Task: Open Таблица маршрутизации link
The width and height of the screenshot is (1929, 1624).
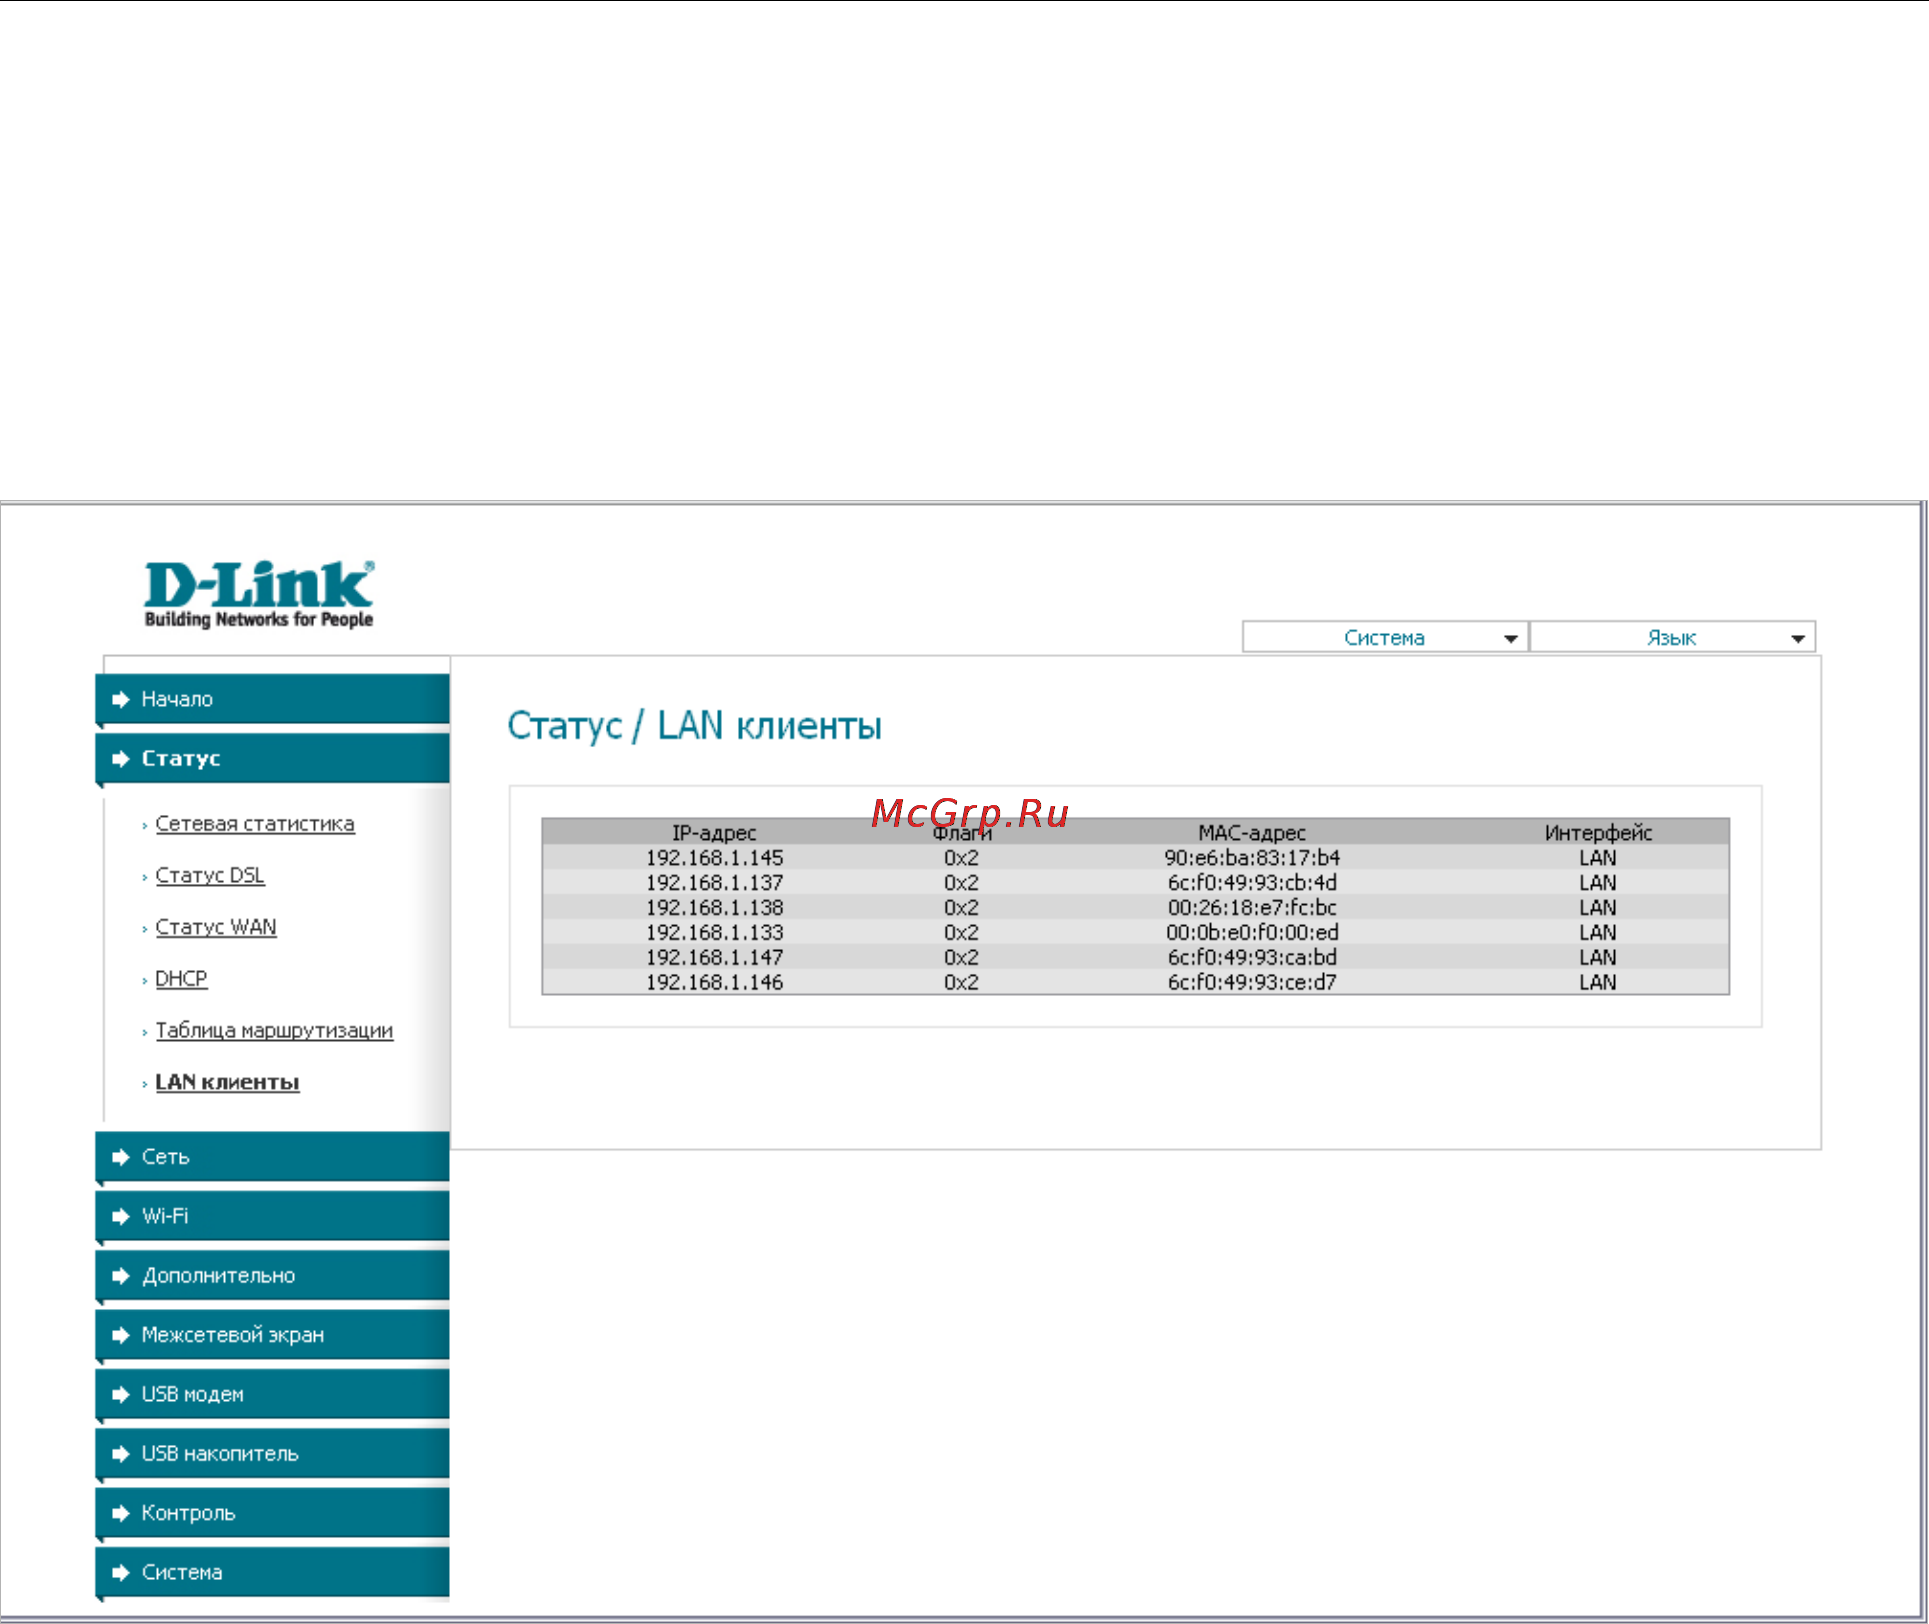Action: coord(274,1031)
